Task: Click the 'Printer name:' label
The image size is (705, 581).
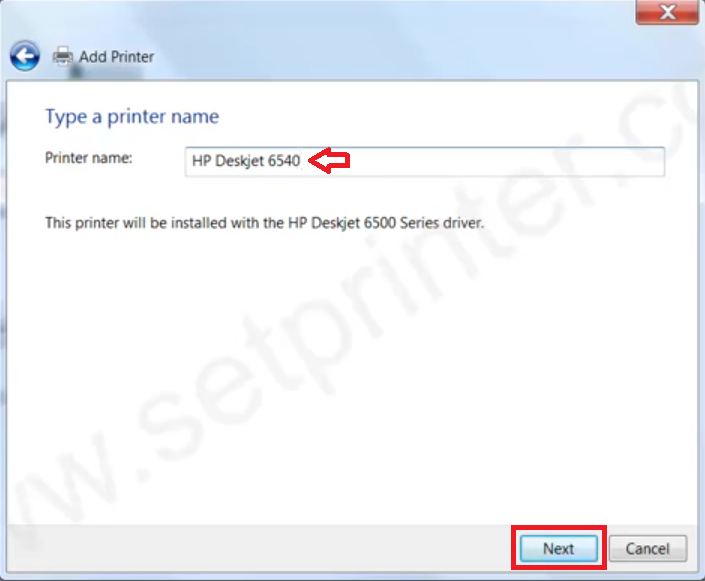Action: click(x=89, y=158)
